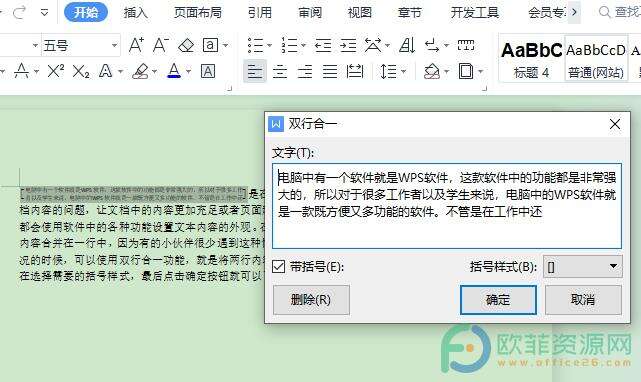This screenshot has height=382, width=641.
Task: Apply distributed alignment
Action: tap(355, 72)
